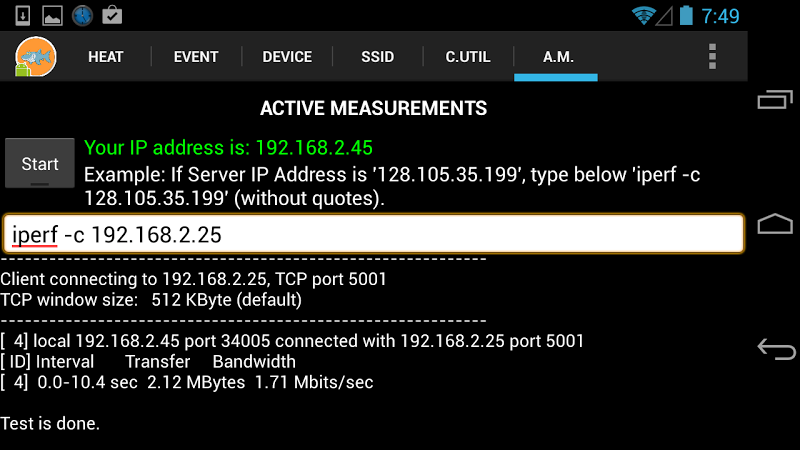
Task: Tap the clock showing 7:49
Action: coord(720,16)
